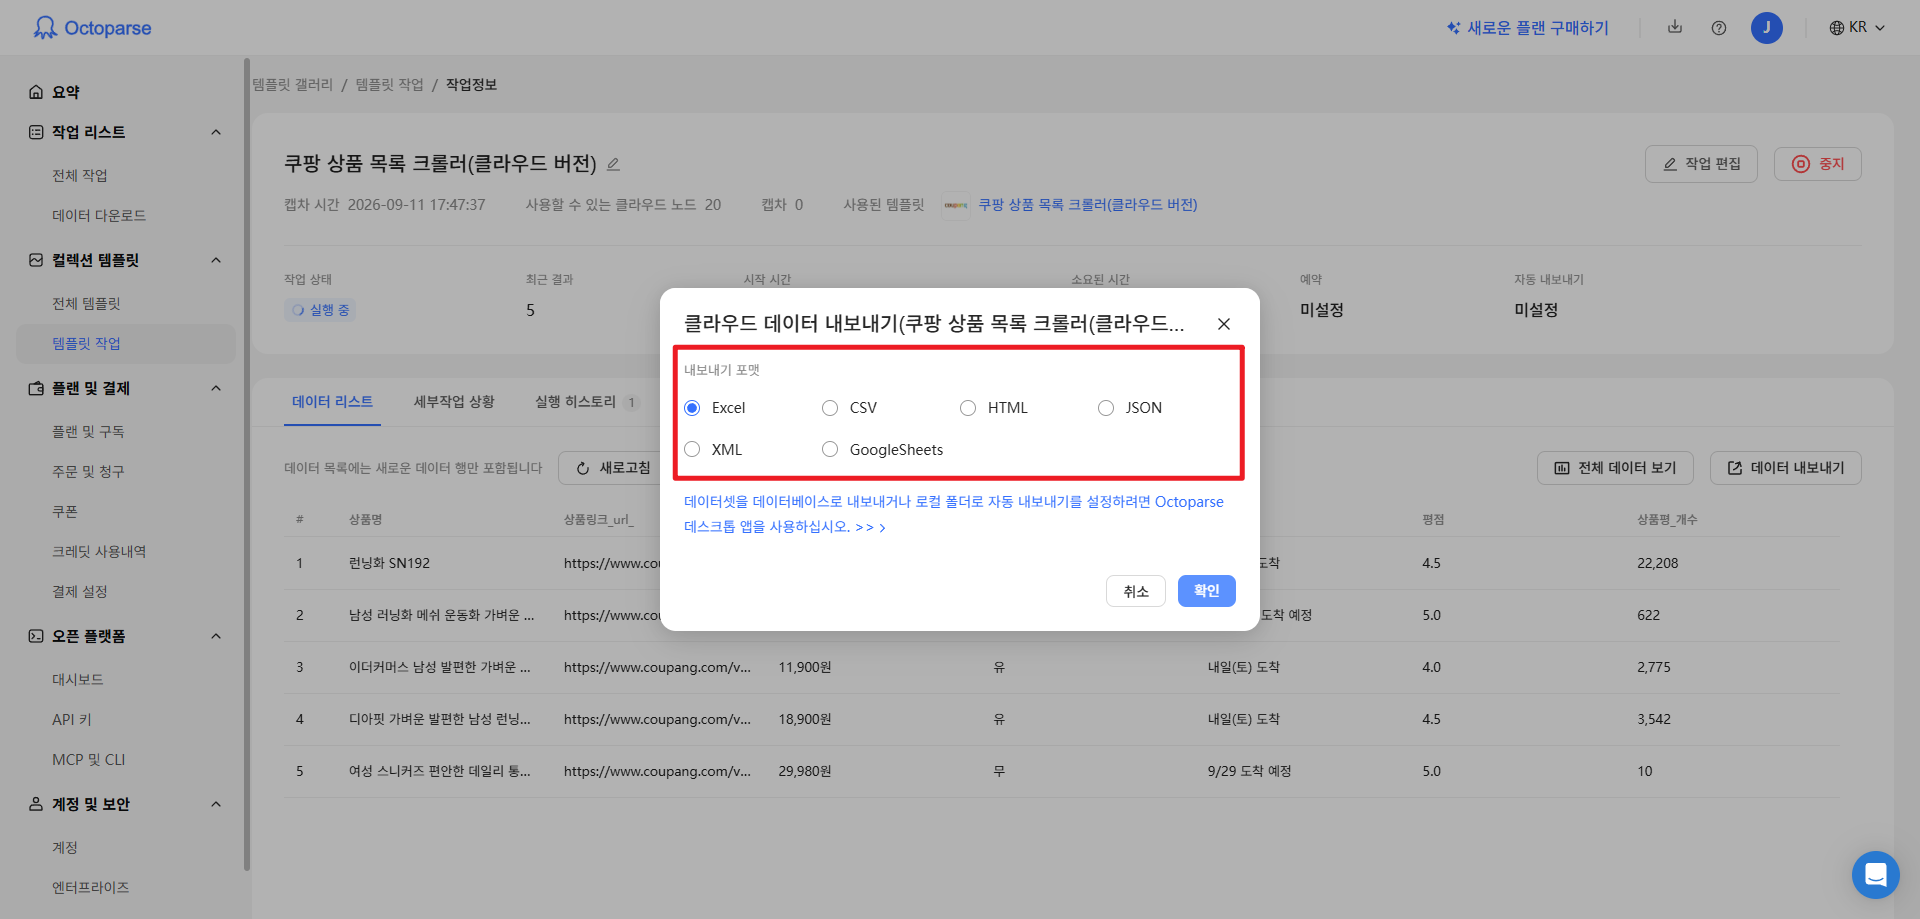The height and width of the screenshot is (919, 1920).
Task: Select the HTML export format
Action: pyautogui.click(x=994, y=408)
